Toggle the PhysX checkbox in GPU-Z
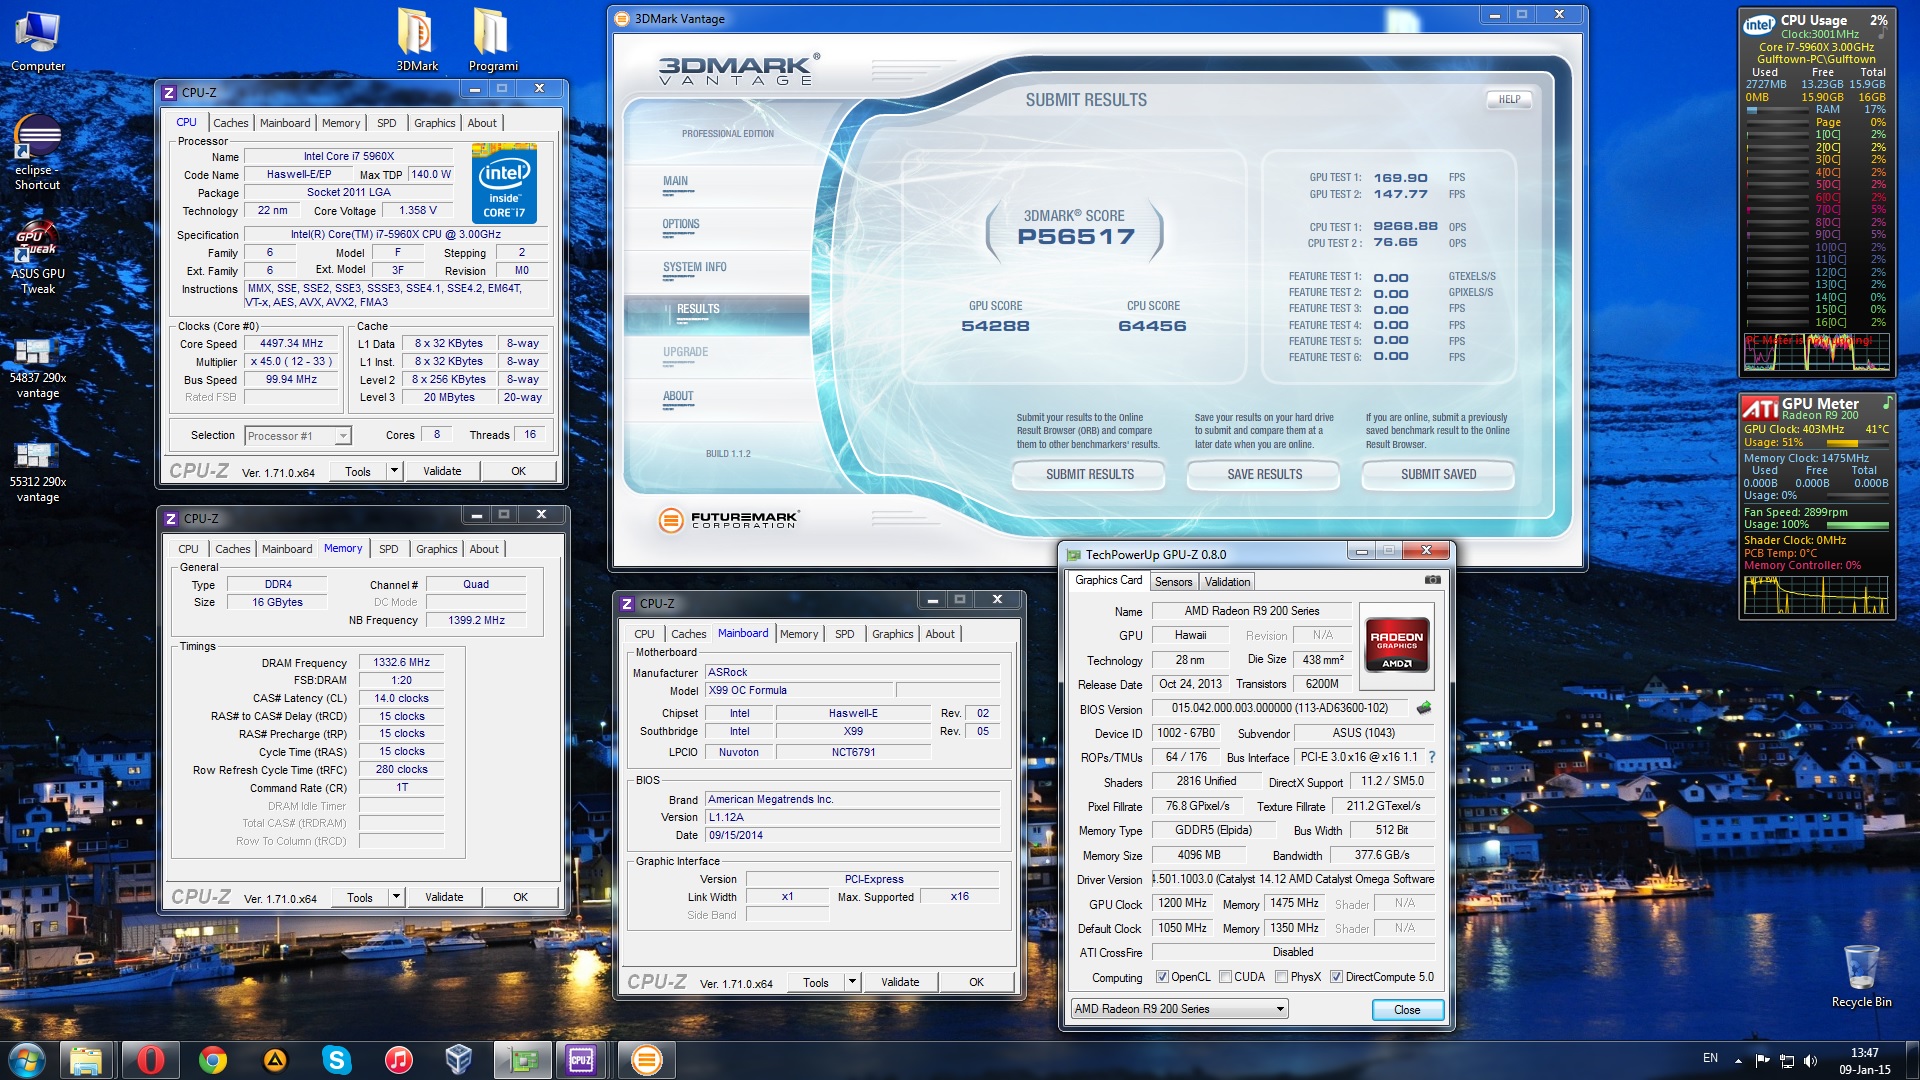 click(x=1281, y=977)
